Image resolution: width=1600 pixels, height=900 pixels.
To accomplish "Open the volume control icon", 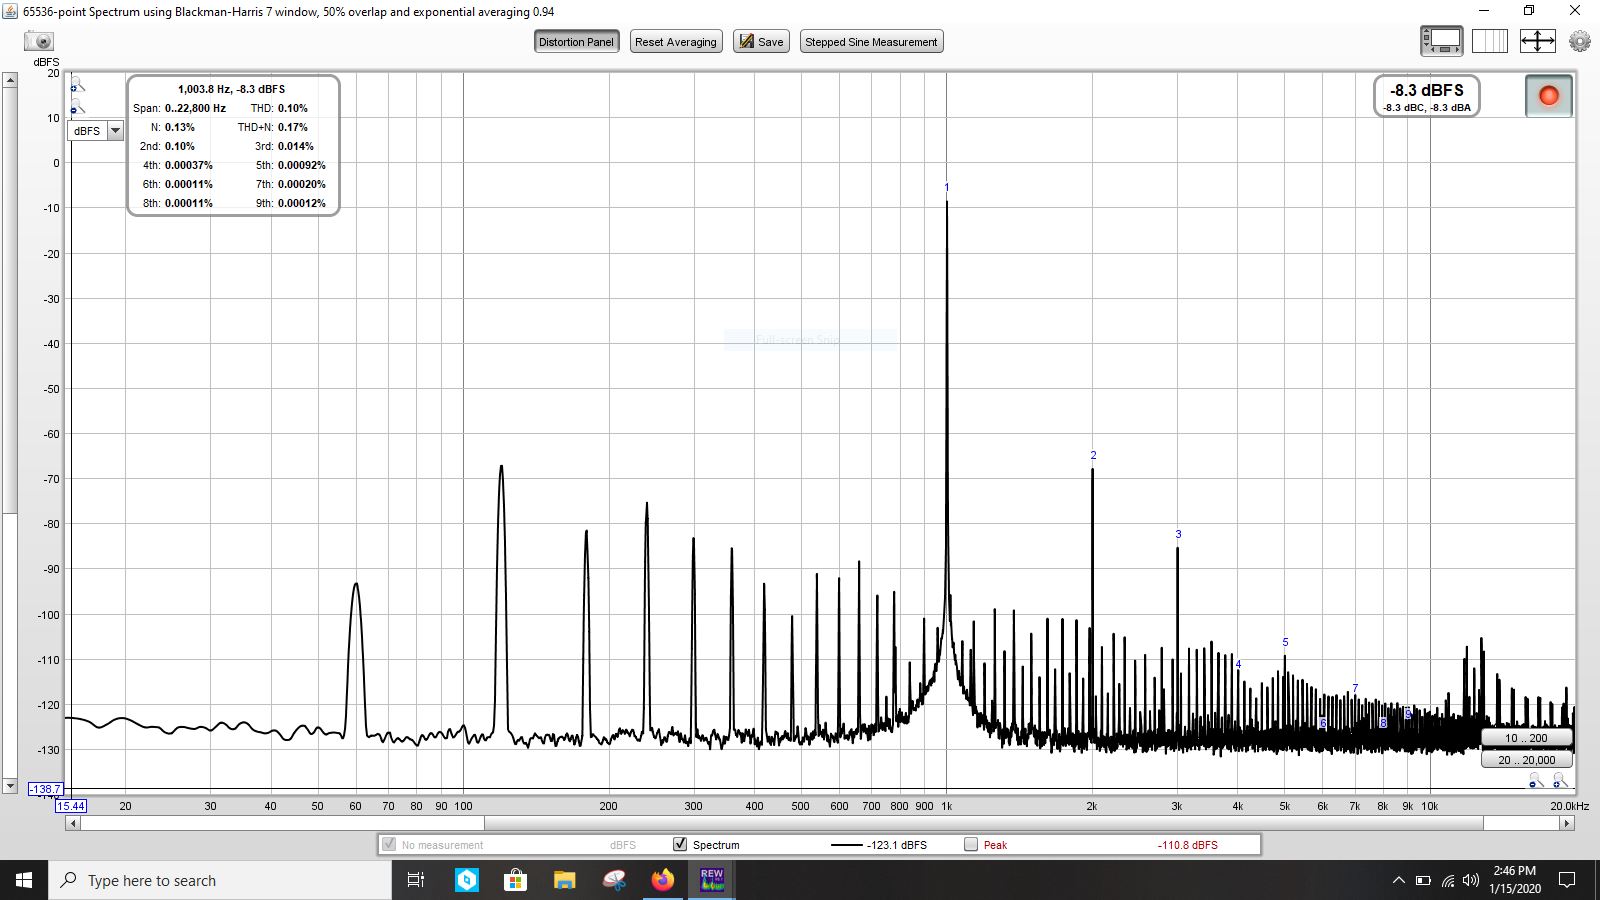I will point(1471,880).
